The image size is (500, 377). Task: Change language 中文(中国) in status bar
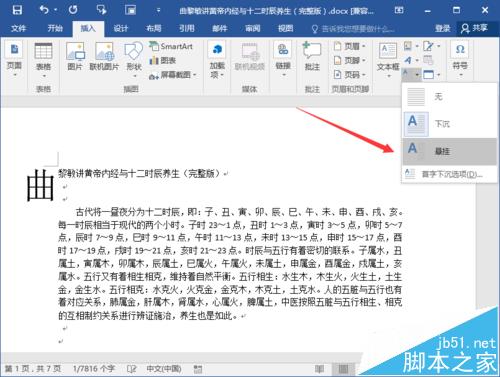tap(164, 369)
